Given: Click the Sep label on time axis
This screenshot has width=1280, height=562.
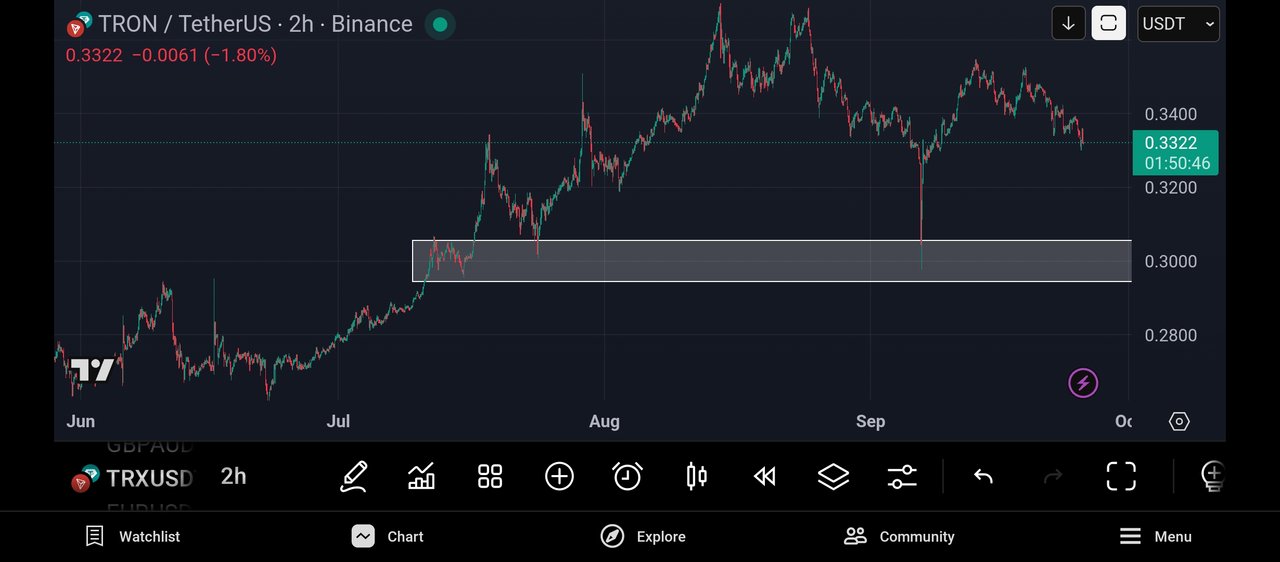Looking at the screenshot, I should coord(870,422).
